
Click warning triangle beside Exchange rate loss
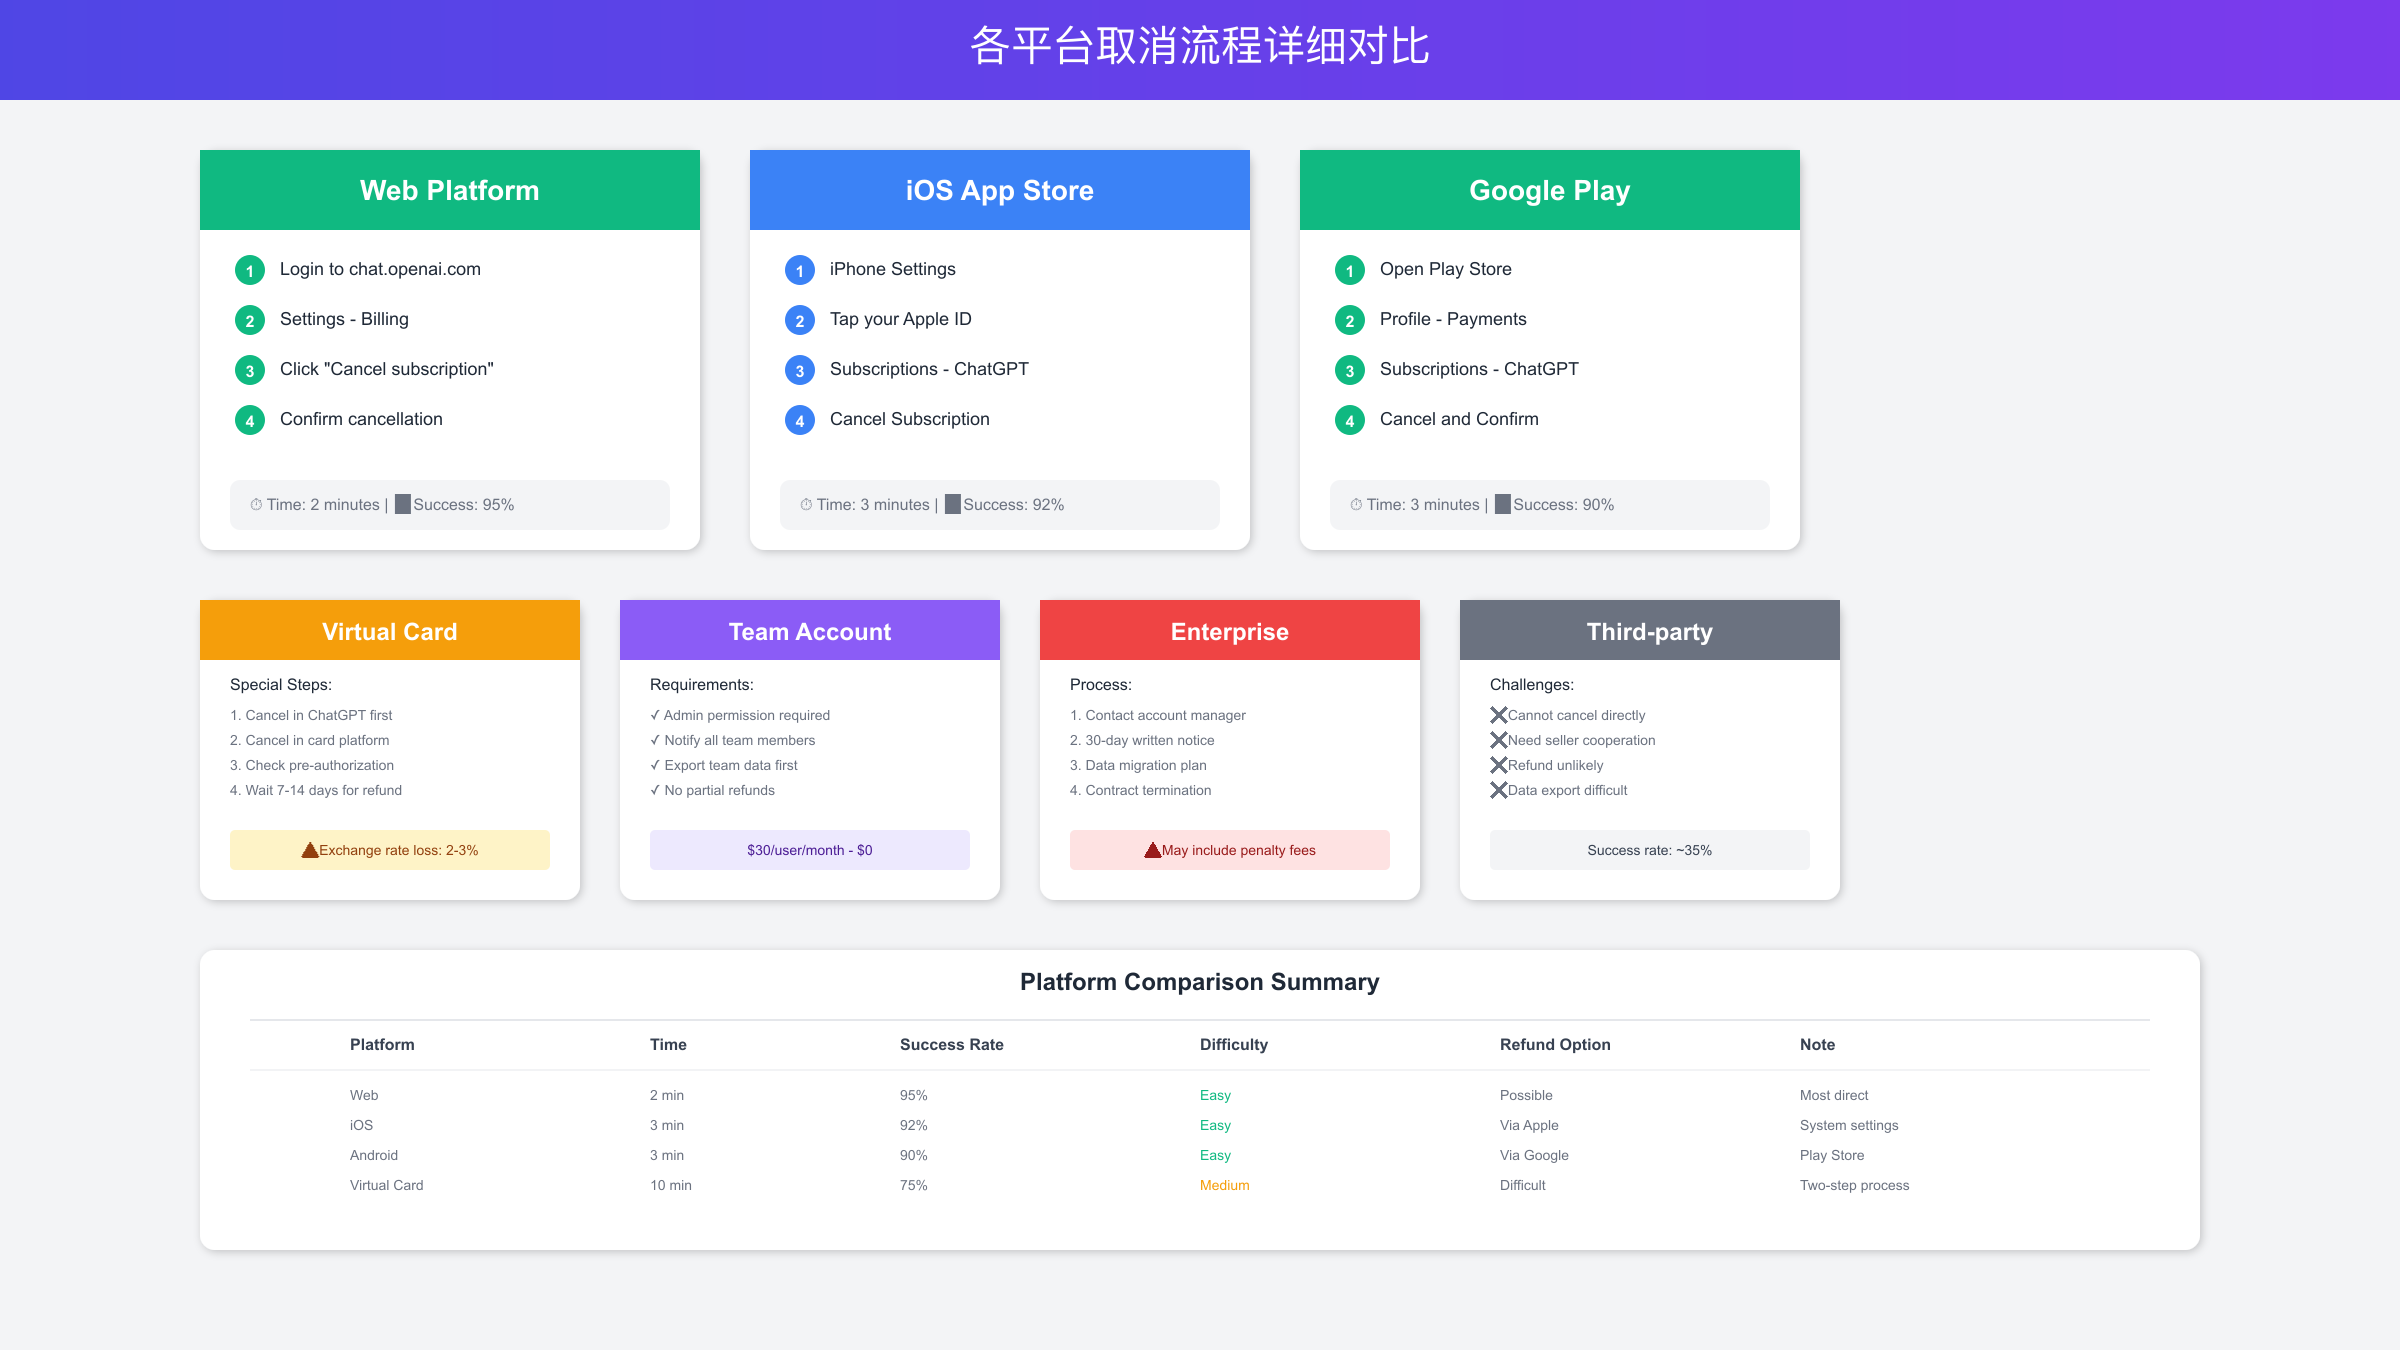pos(310,850)
